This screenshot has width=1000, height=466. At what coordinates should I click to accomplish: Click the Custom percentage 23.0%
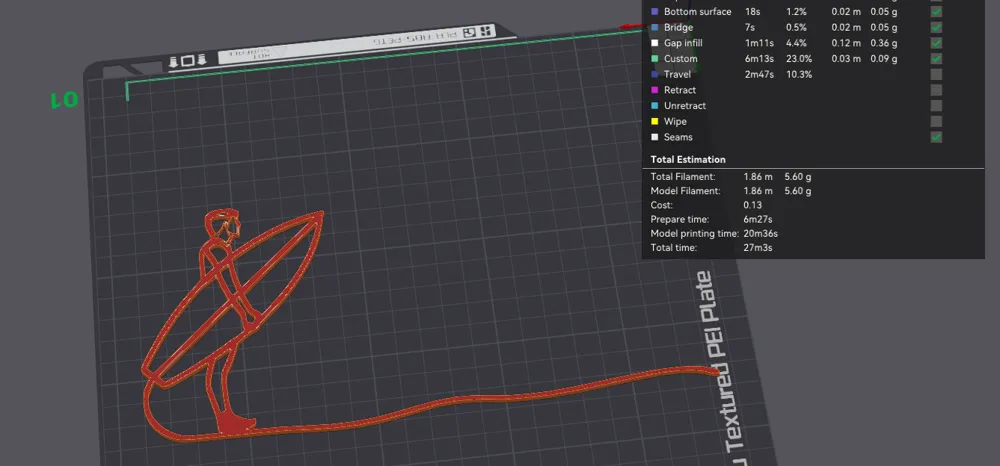point(798,59)
